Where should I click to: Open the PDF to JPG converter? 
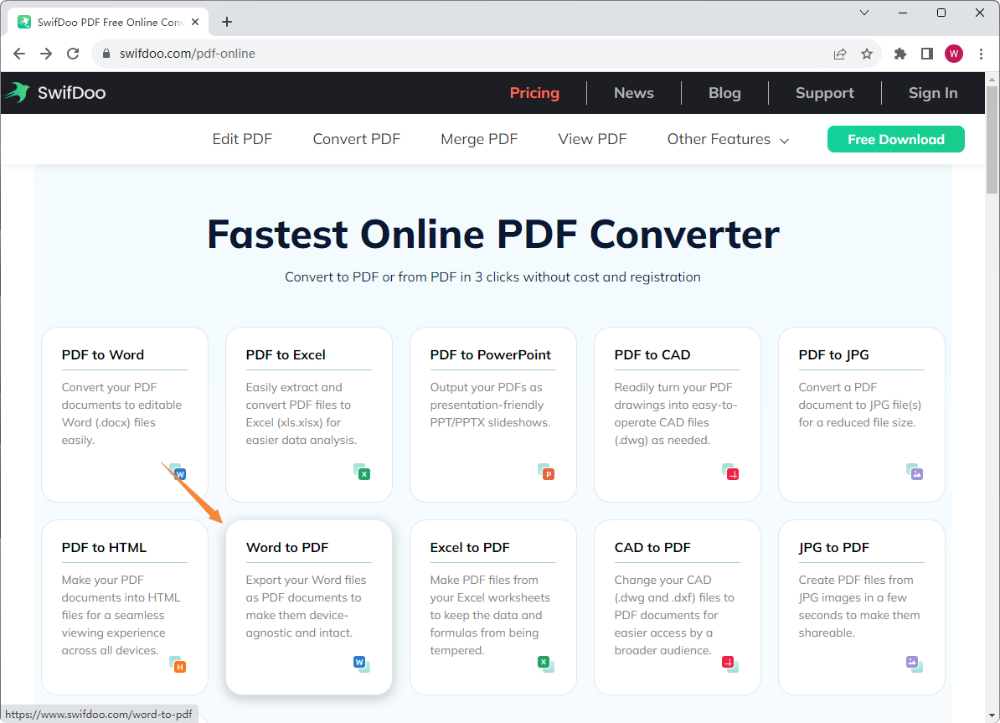[x=862, y=414]
